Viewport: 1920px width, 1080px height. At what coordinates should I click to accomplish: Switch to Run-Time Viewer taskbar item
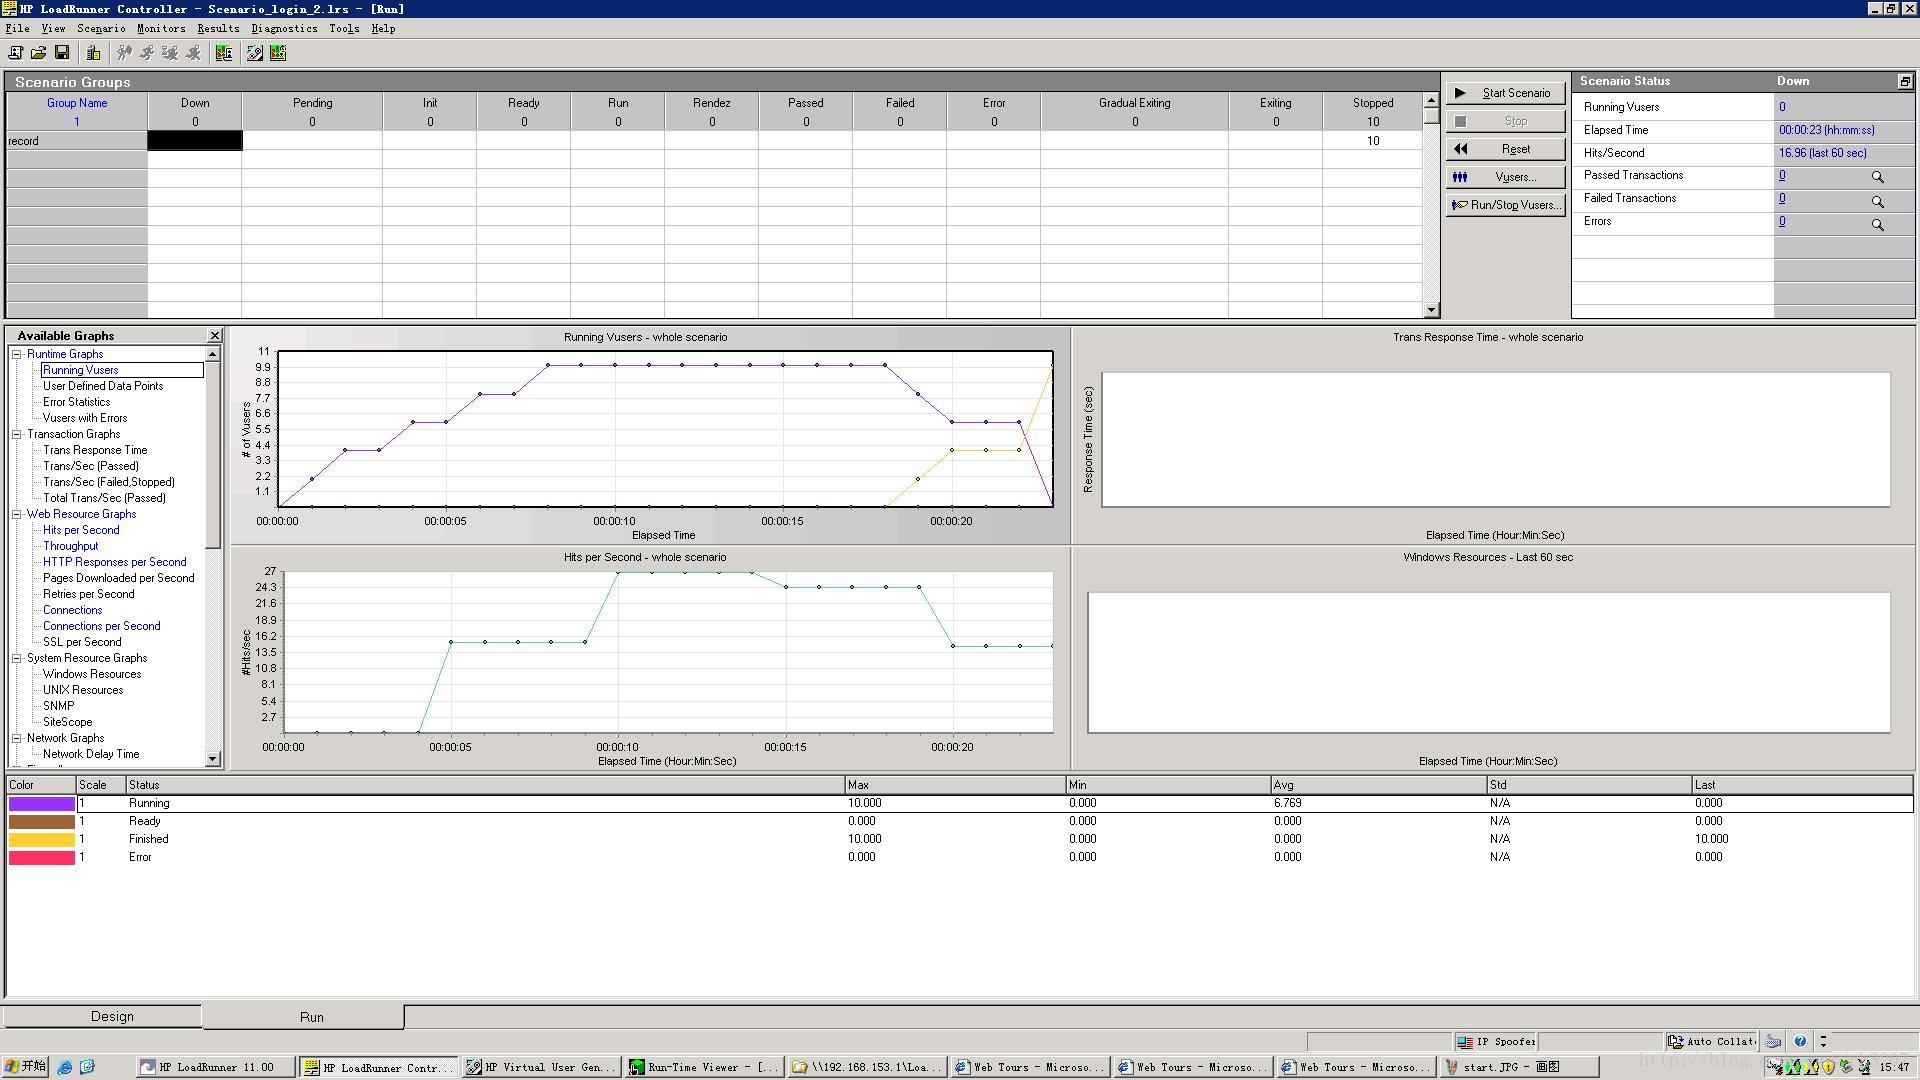click(703, 1067)
